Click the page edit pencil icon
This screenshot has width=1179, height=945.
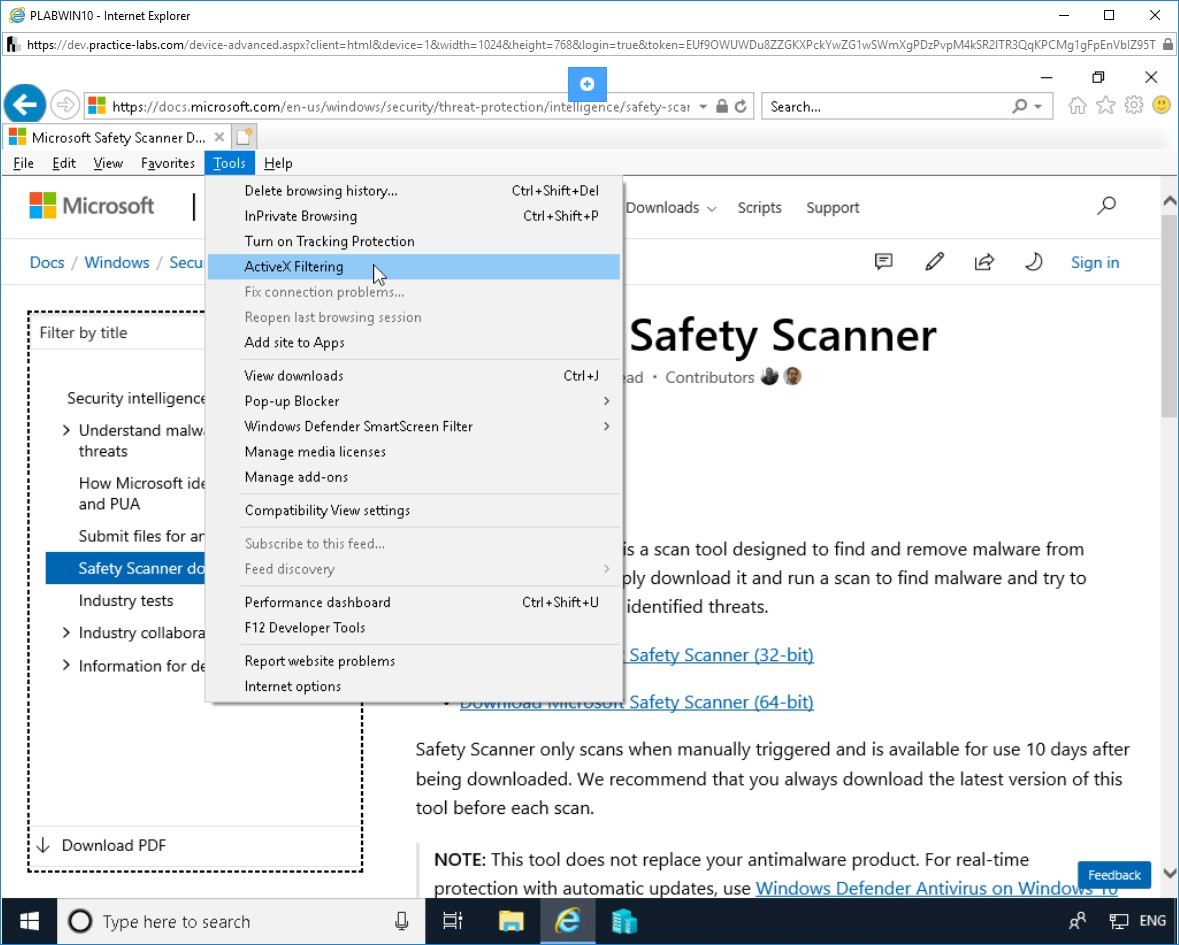click(x=935, y=262)
